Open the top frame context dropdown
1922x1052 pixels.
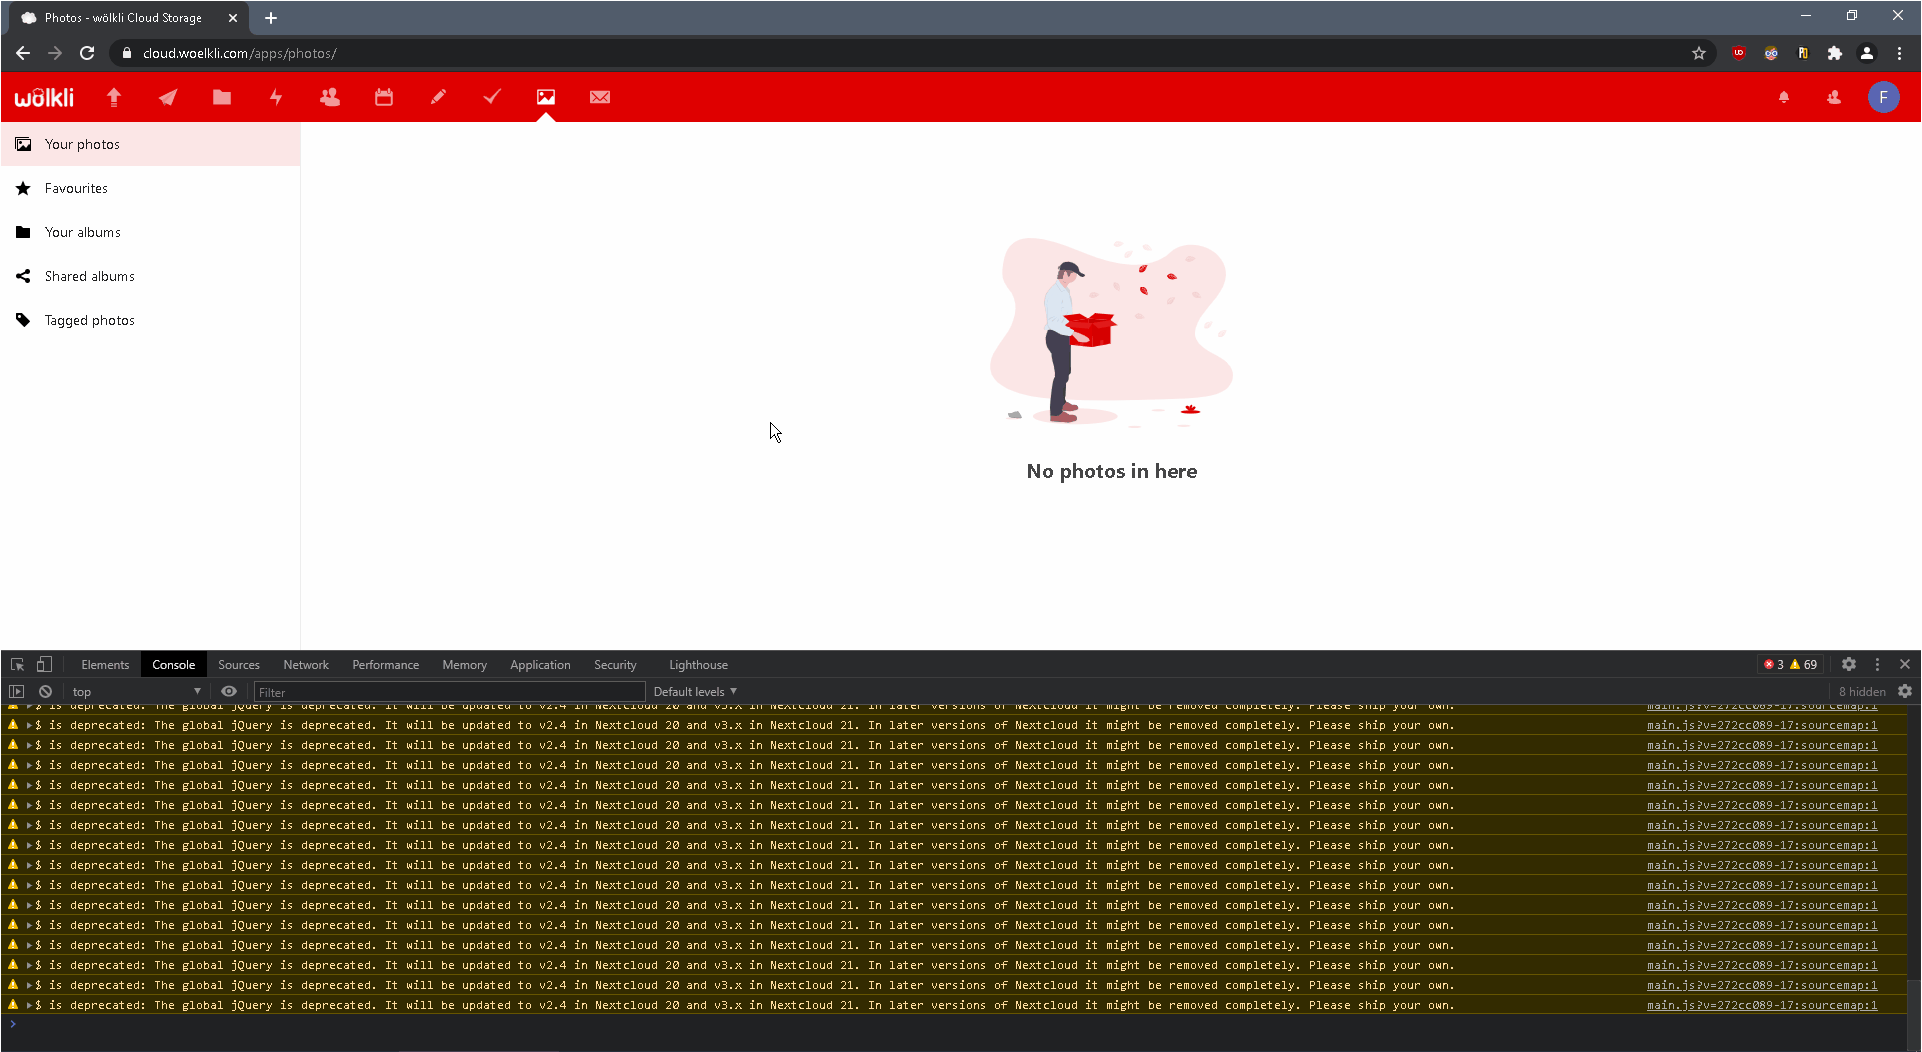(135, 691)
